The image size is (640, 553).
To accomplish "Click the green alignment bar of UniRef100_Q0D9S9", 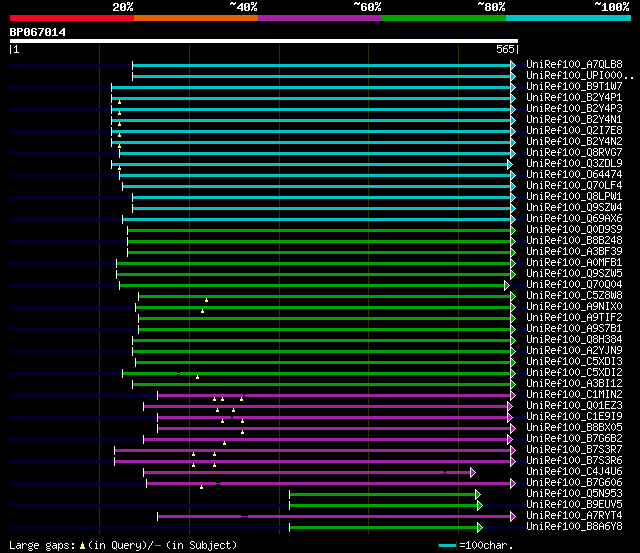I will [321, 231].
